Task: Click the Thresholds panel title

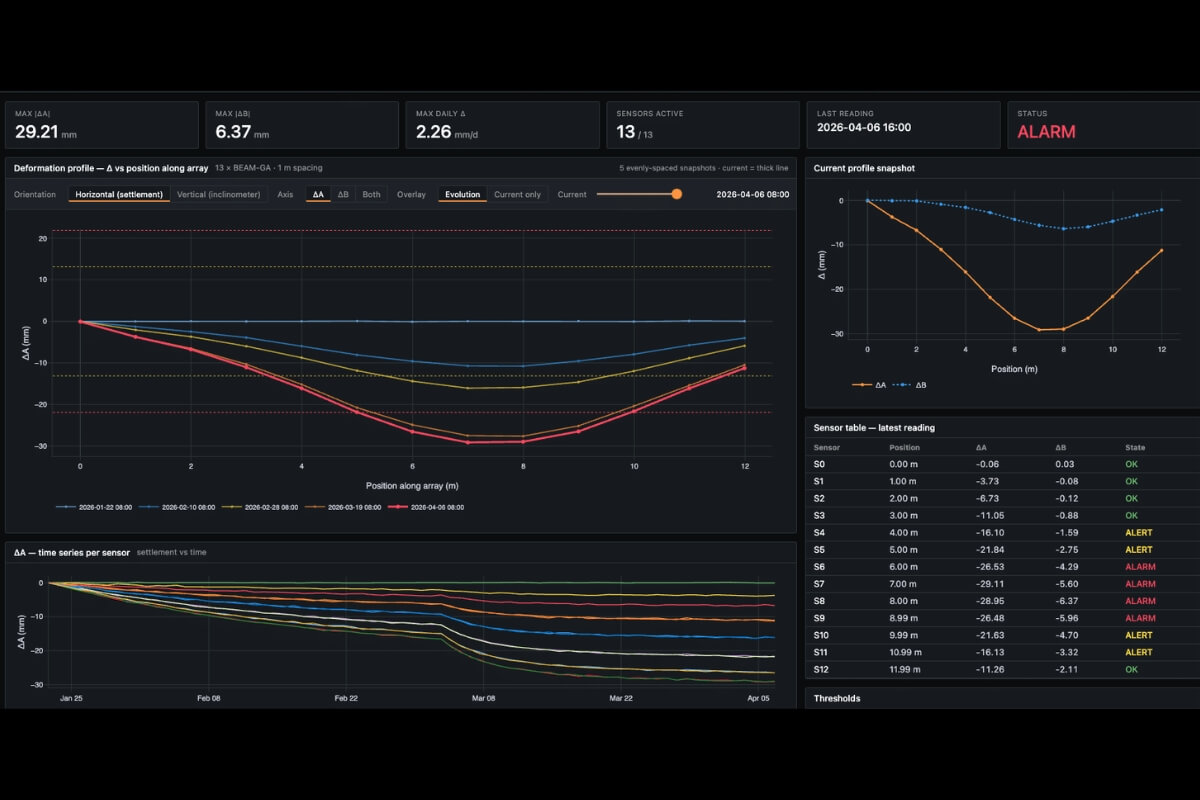Action: tap(837, 698)
